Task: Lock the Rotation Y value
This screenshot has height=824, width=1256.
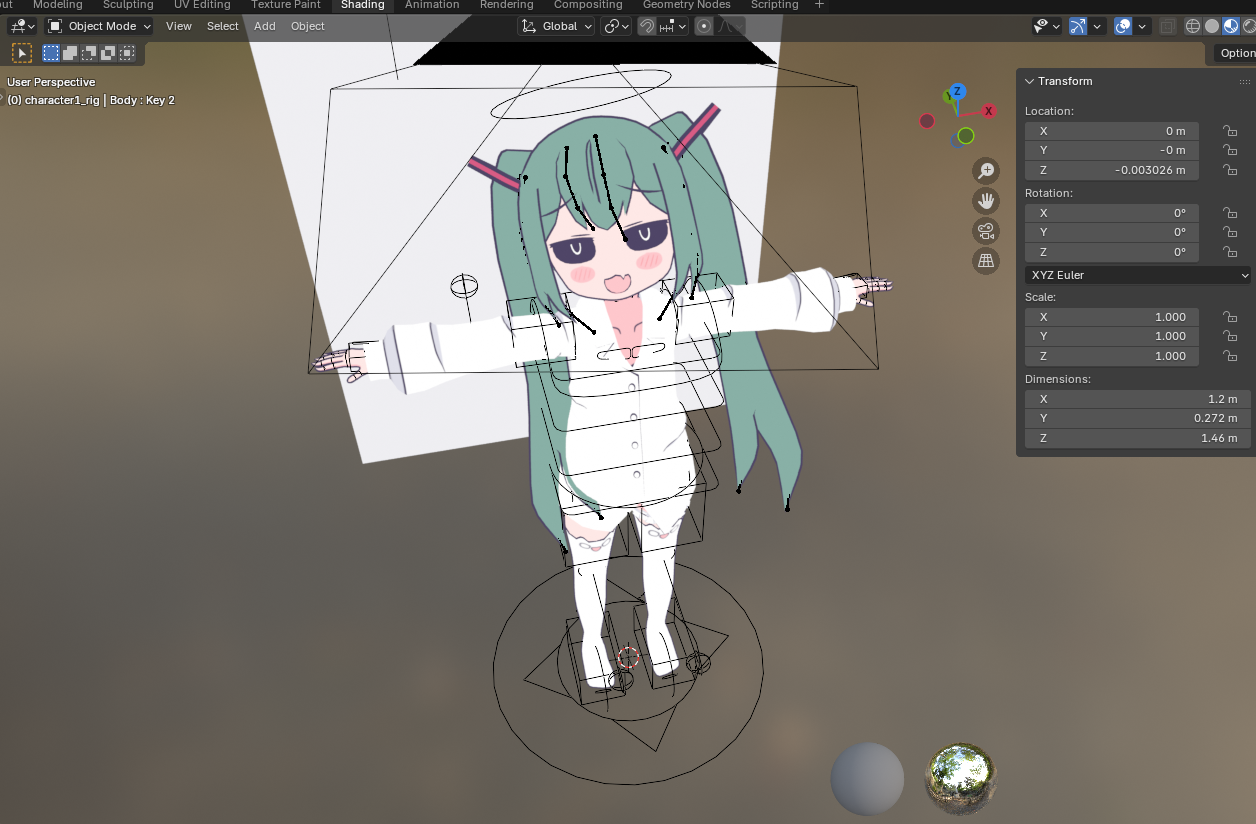Action: point(1229,232)
